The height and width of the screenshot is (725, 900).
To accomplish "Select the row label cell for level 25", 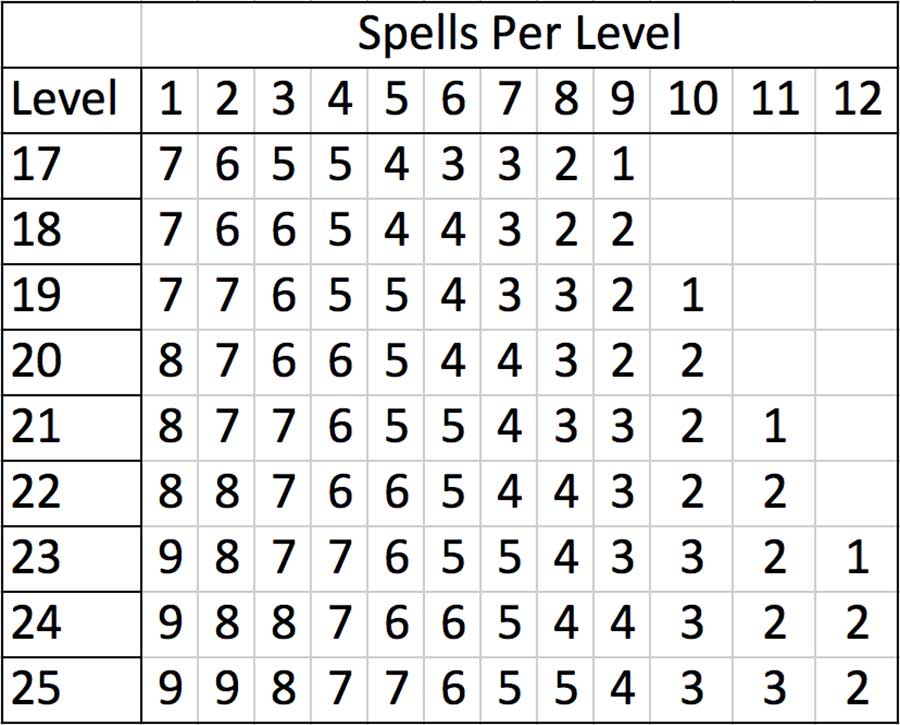I will click(70, 688).
